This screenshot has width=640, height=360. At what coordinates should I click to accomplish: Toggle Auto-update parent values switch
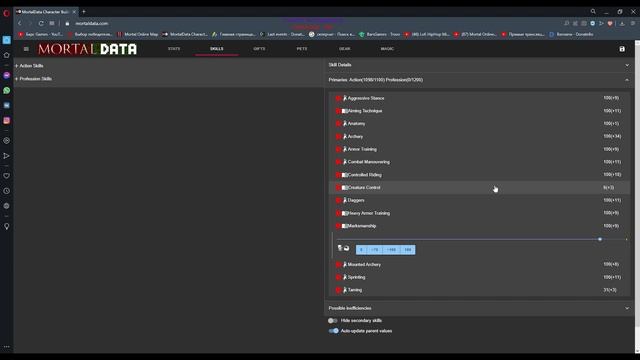point(333,331)
